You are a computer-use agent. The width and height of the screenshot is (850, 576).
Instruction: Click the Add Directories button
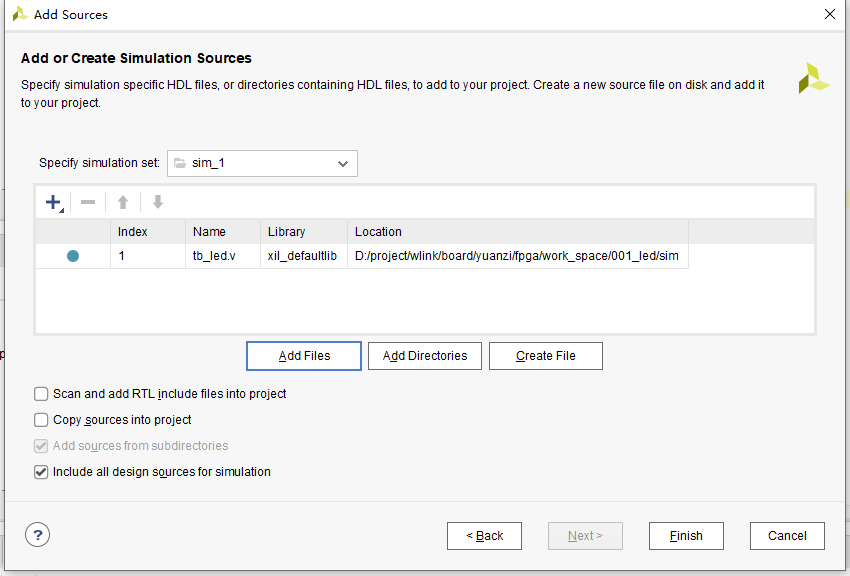[x=425, y=356]
